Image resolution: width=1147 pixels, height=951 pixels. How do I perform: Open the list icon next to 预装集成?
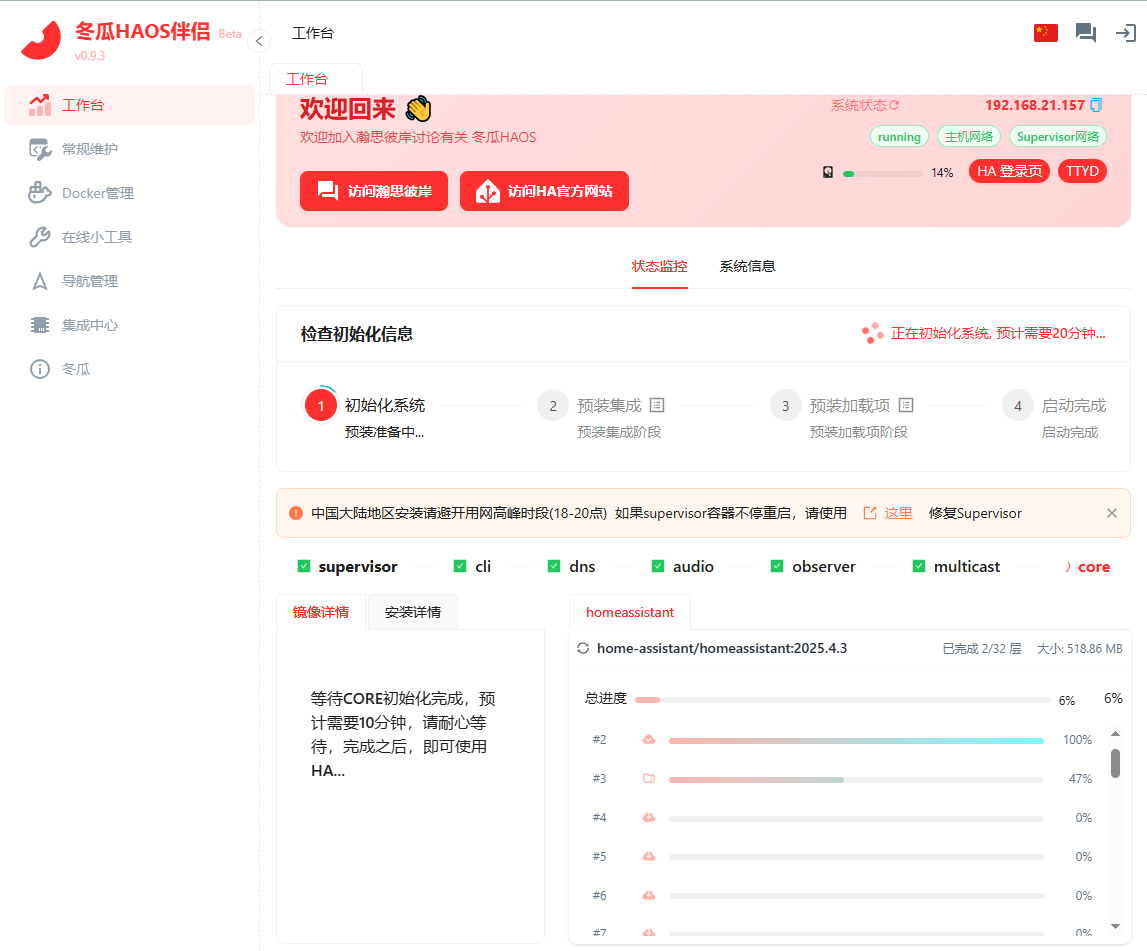(657, 405)
